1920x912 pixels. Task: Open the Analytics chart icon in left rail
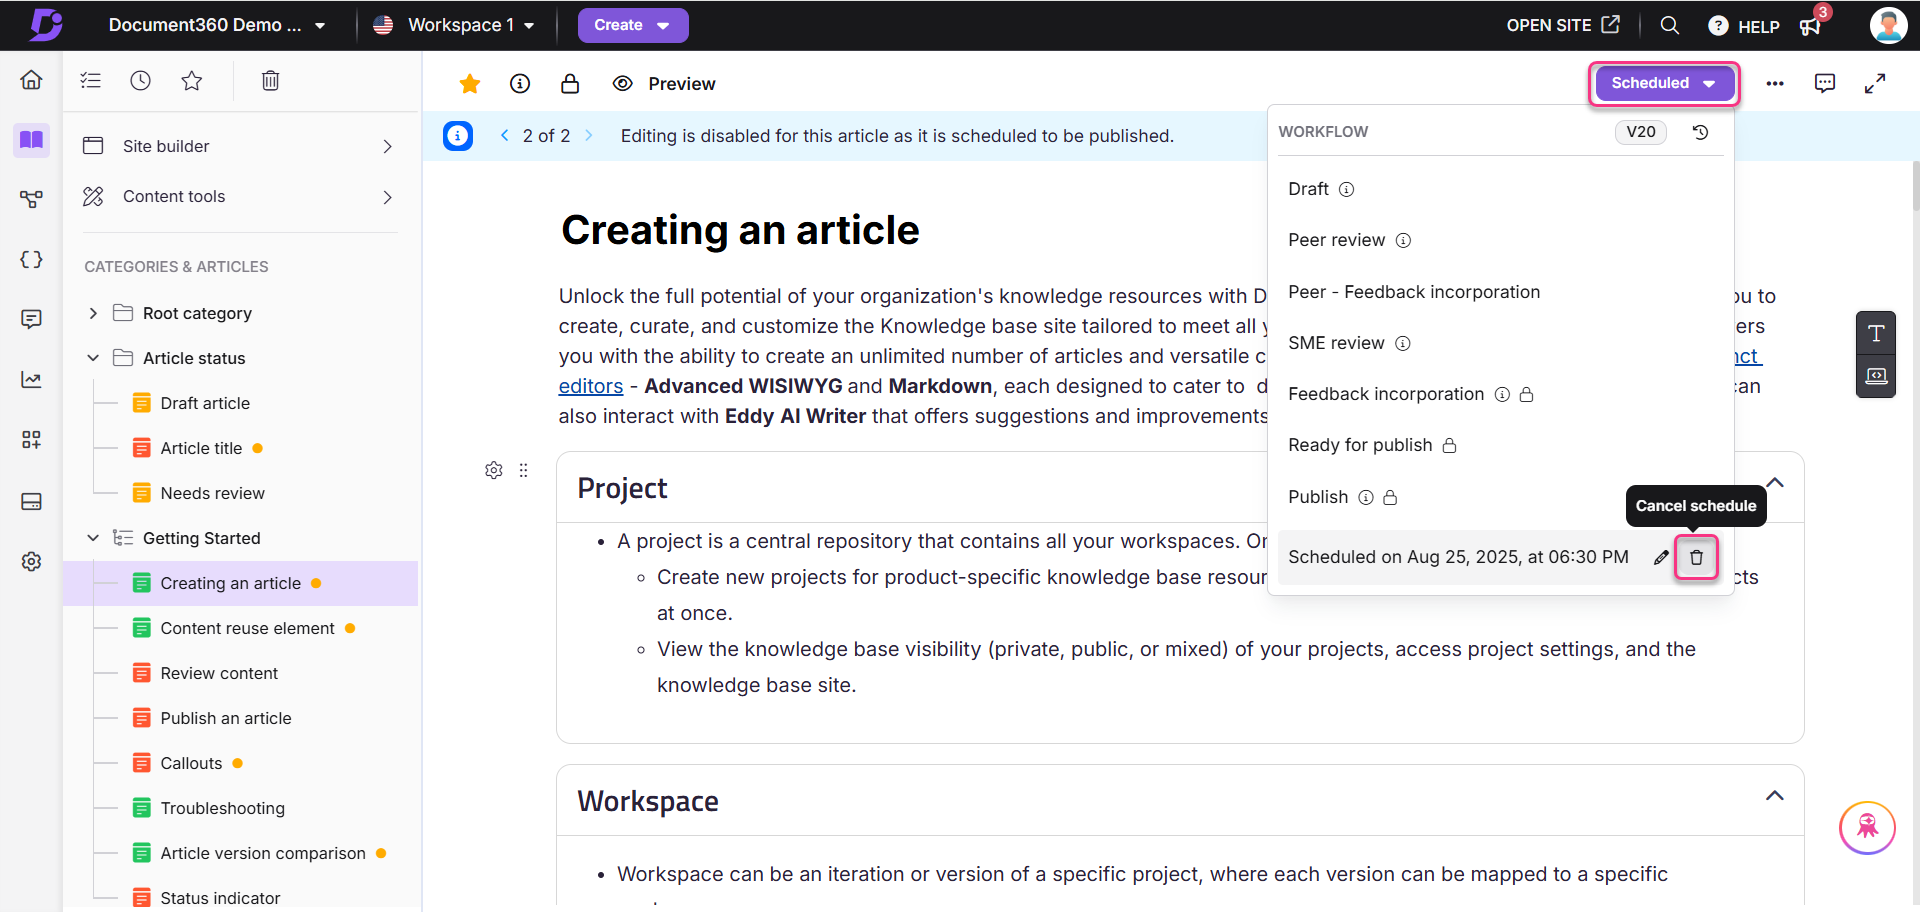[31, 379]
